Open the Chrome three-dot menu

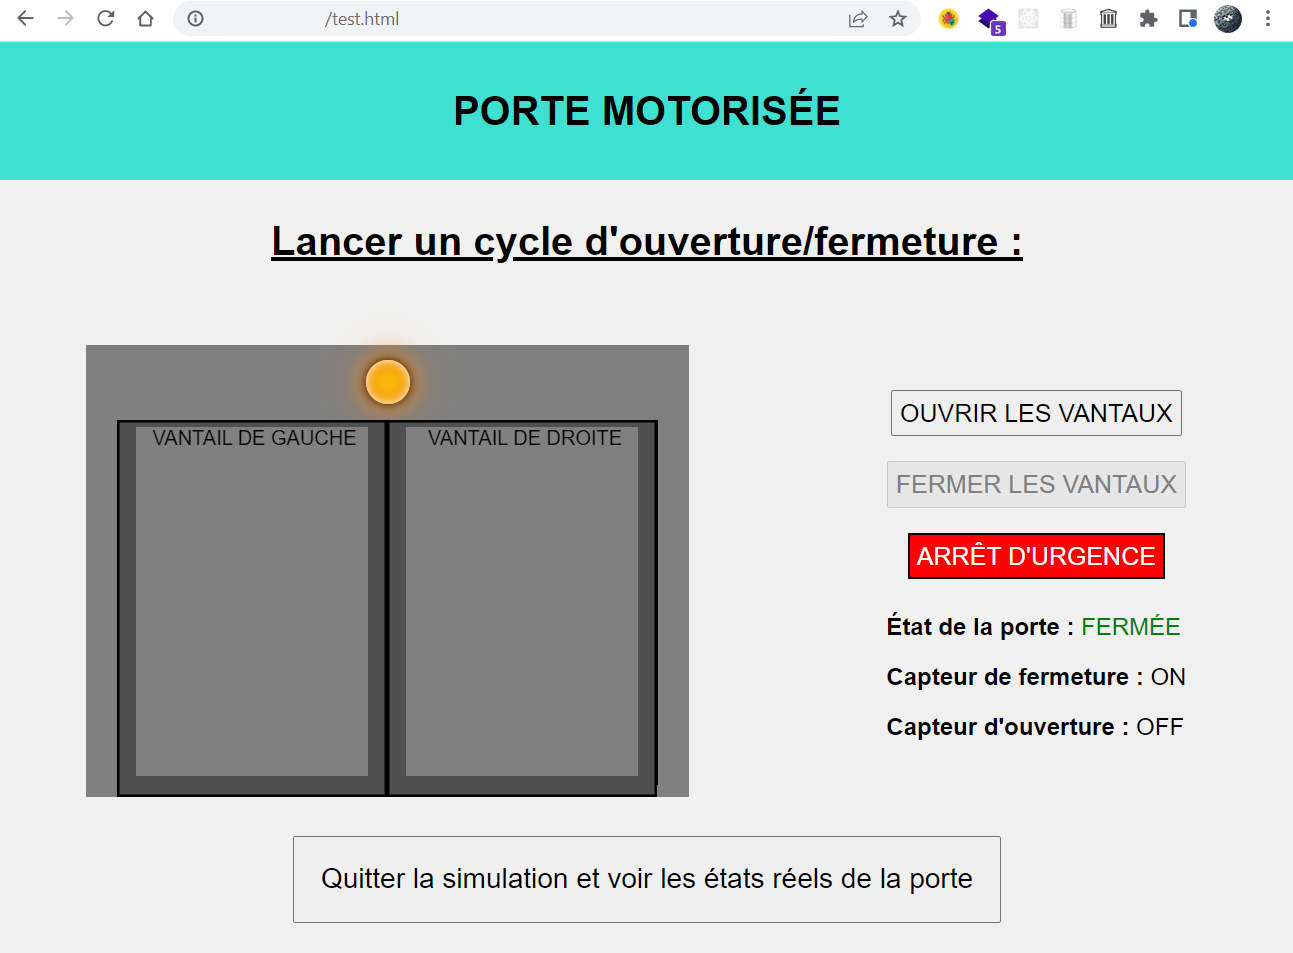coord(1268,18)
